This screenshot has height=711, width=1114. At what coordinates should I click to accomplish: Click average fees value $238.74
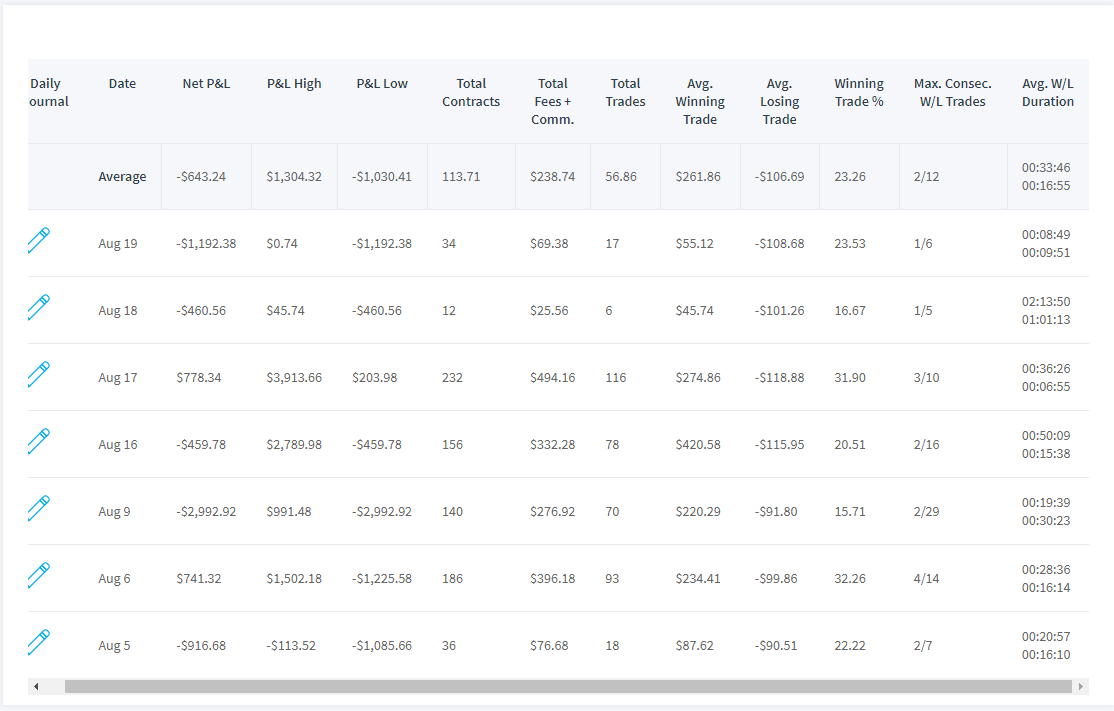tap(553, 177)
